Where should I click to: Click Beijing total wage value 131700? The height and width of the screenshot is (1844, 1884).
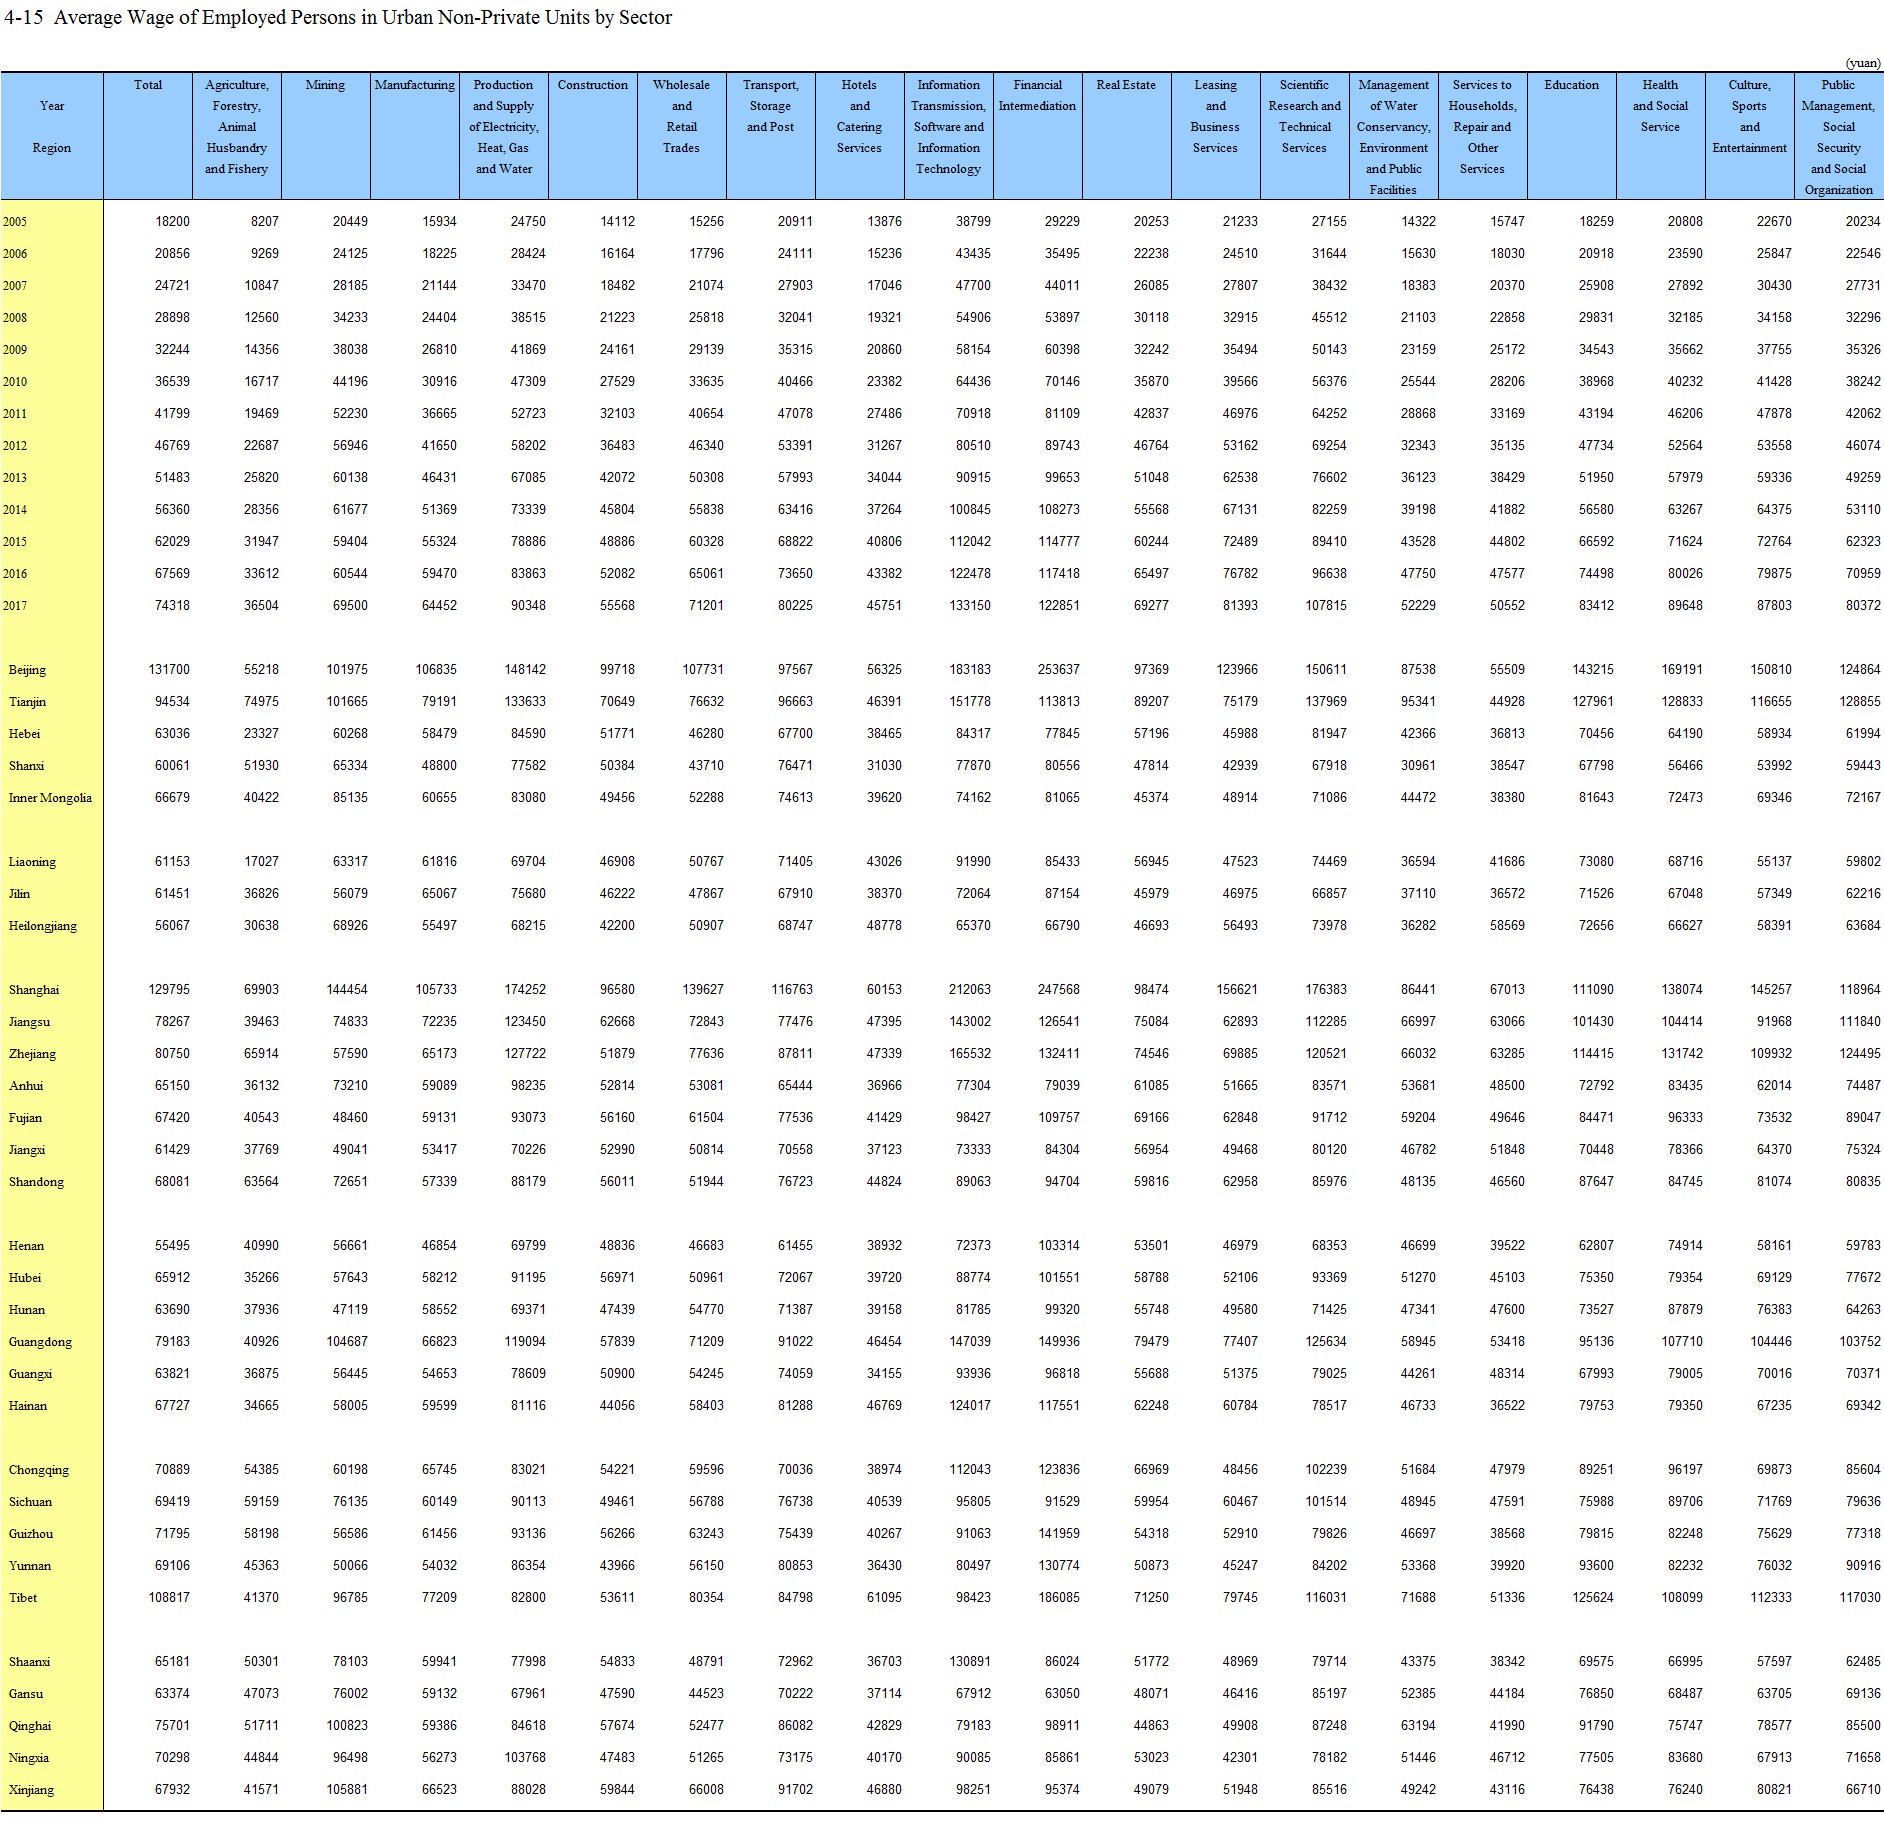[169, 670]
